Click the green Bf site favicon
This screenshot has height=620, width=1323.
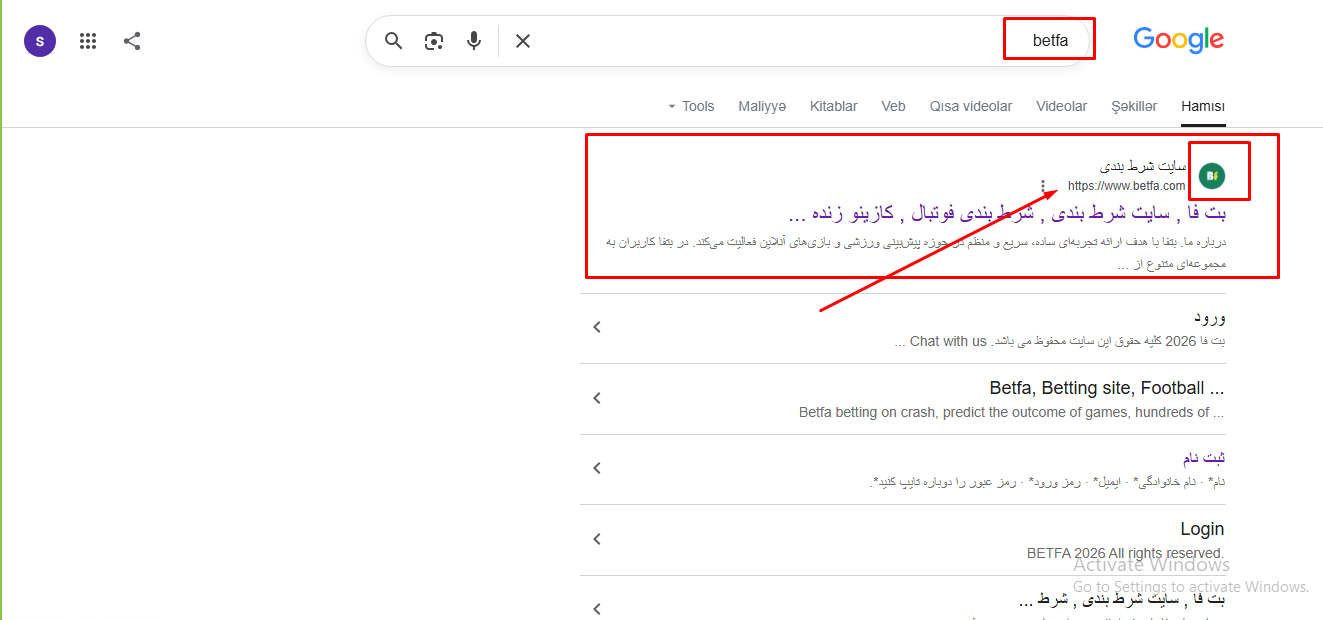click(x=1212, y=176)
